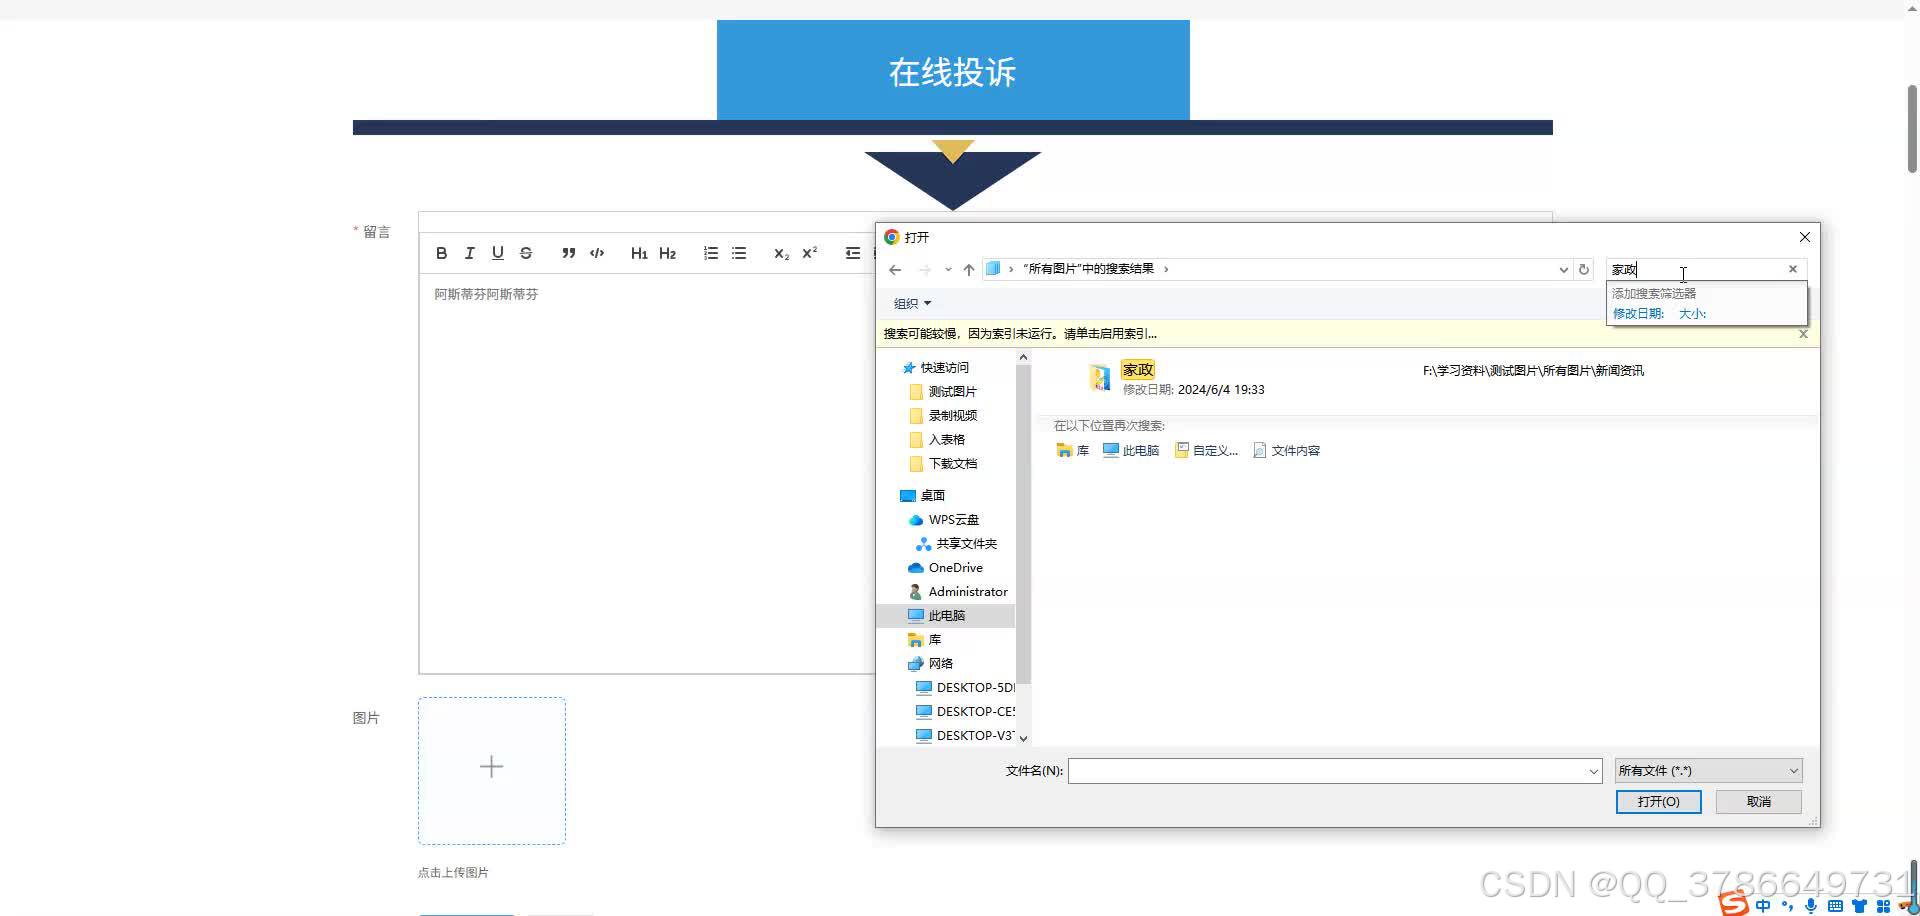
Task: Insert an ordered list
Action: 711,253
